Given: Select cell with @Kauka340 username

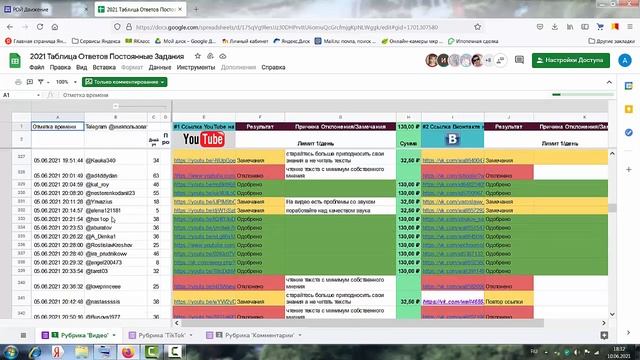Looking at the screenshot, I should pyautogui.click(x=116, y=157).
